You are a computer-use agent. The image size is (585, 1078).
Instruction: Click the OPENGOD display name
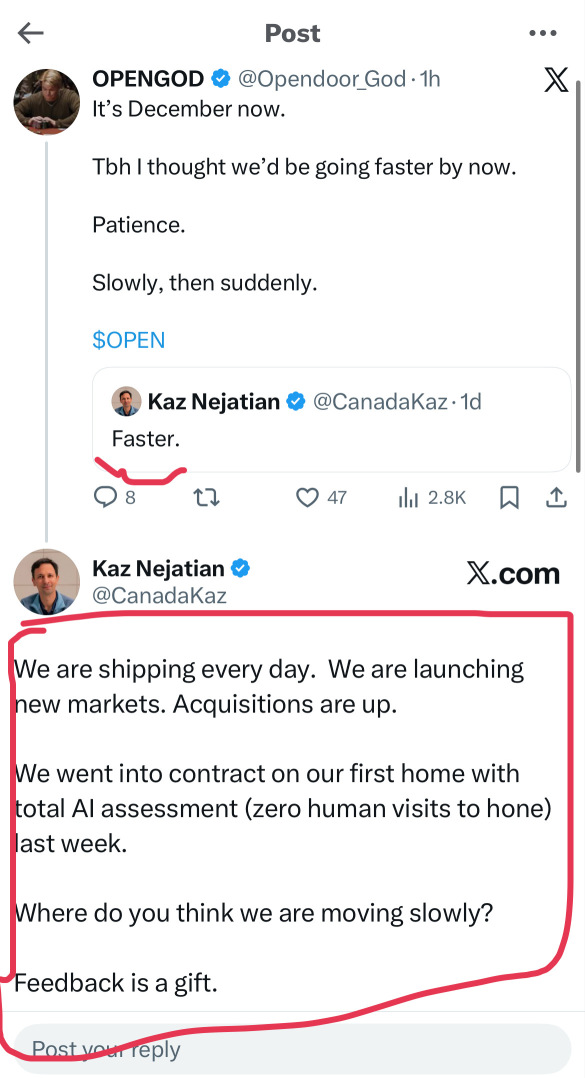pos(148,79)
